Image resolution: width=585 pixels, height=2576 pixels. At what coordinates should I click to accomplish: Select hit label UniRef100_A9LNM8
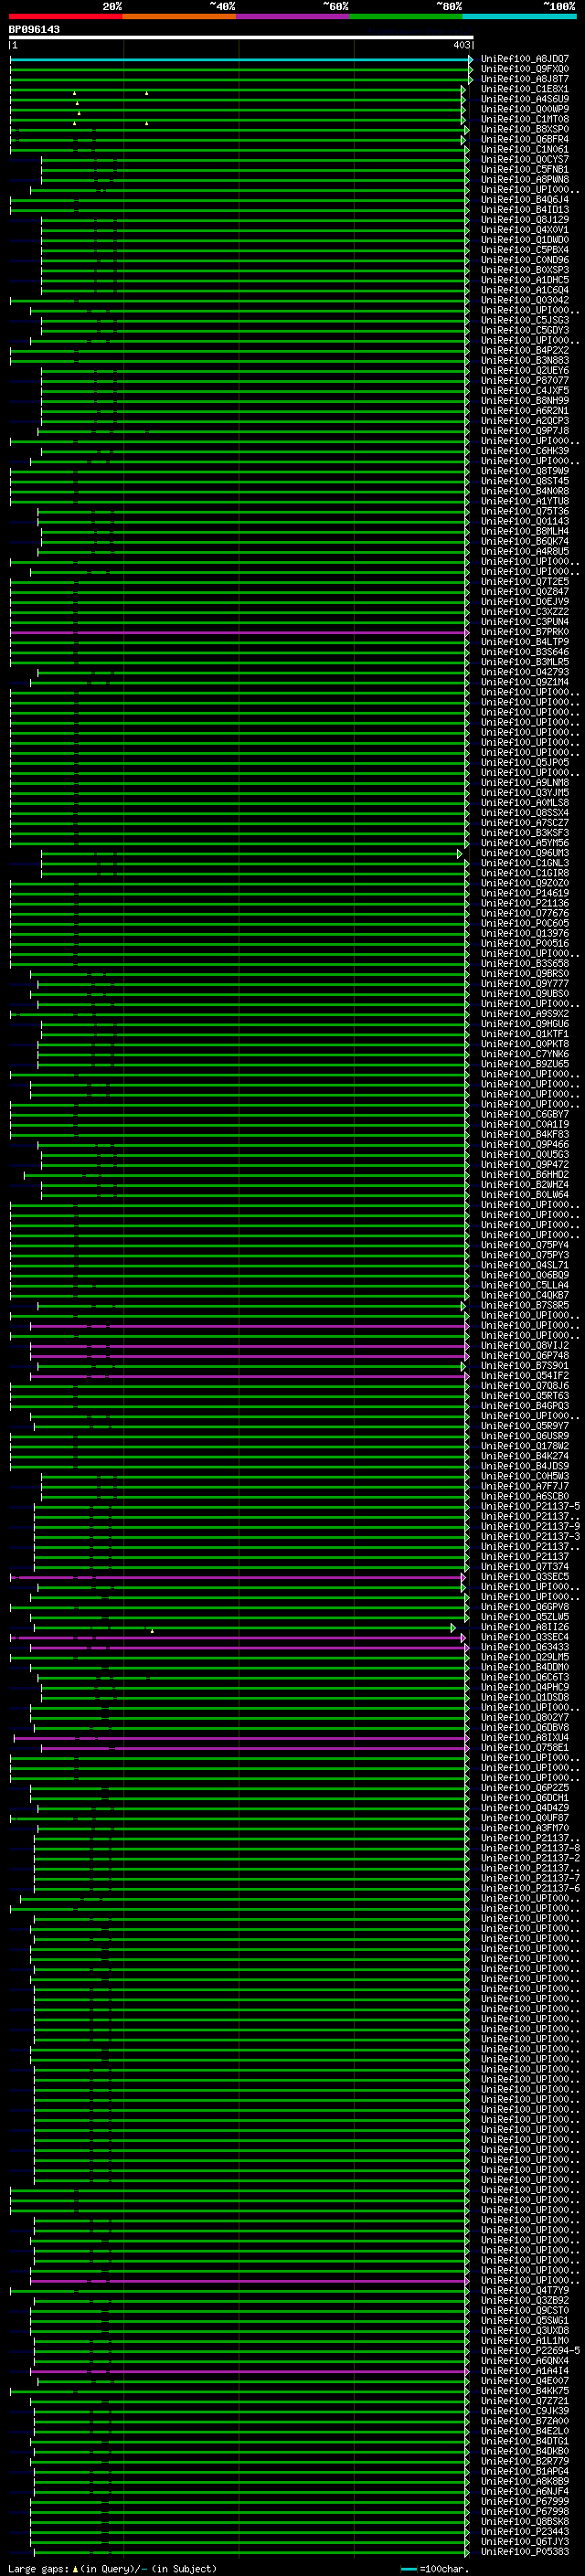pos(524,783)
